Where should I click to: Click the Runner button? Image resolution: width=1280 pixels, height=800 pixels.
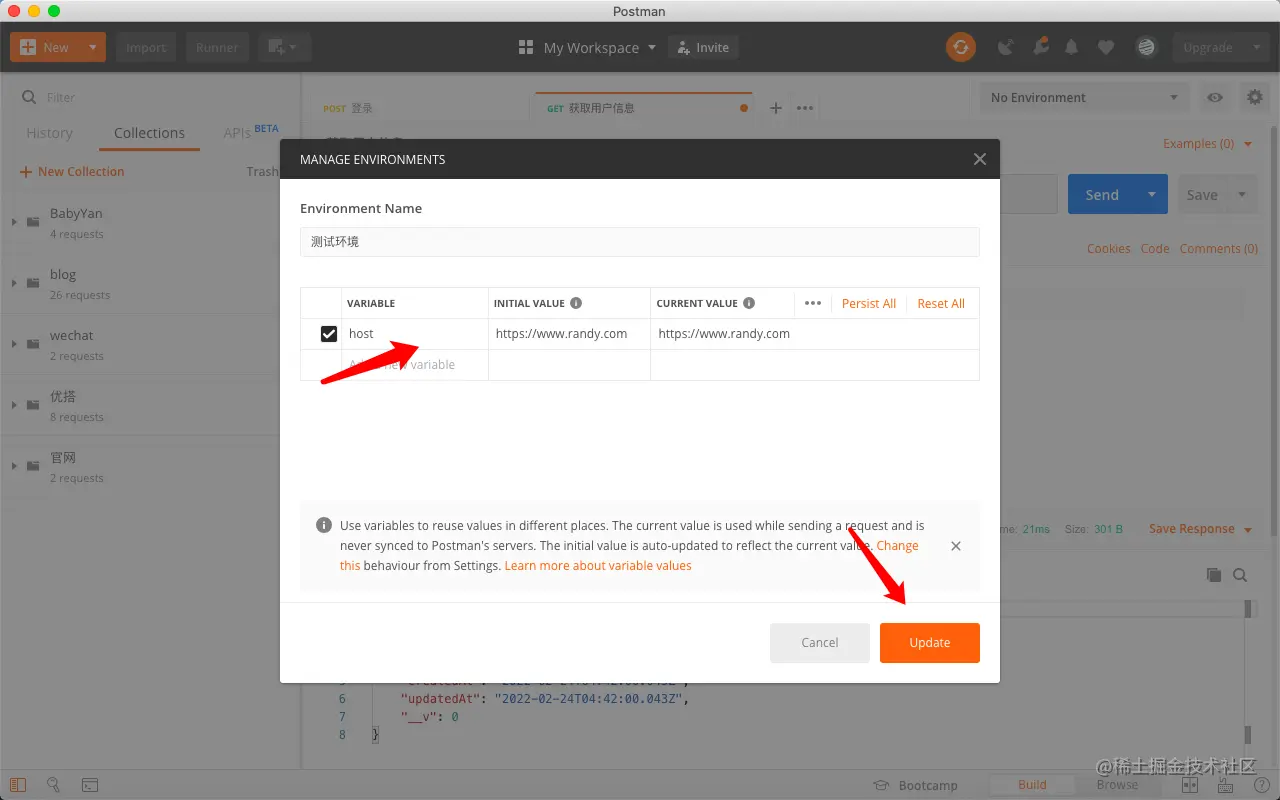pyautogui.click(x=217, y=47)
